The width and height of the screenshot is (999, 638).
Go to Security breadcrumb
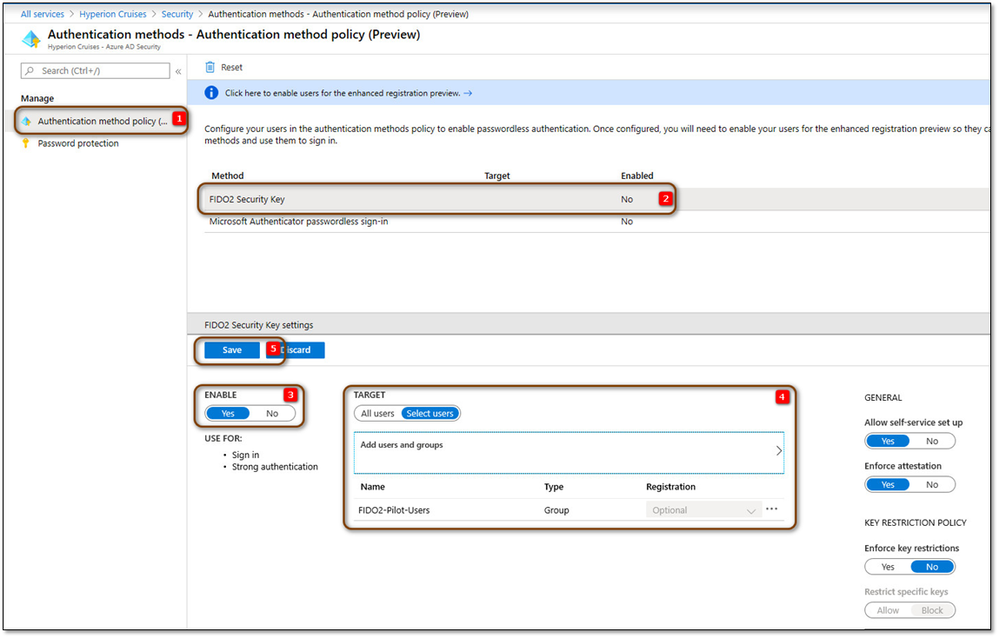coord(177,14)
